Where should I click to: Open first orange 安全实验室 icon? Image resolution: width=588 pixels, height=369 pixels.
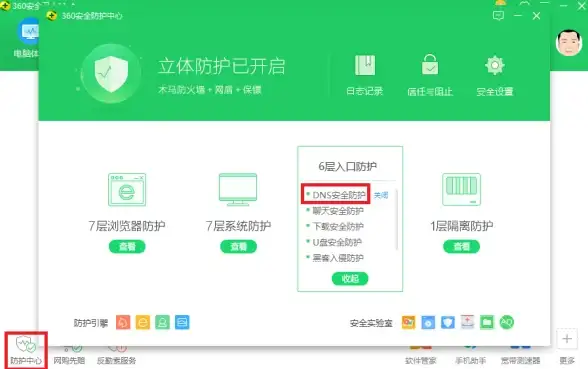[408, 322]
